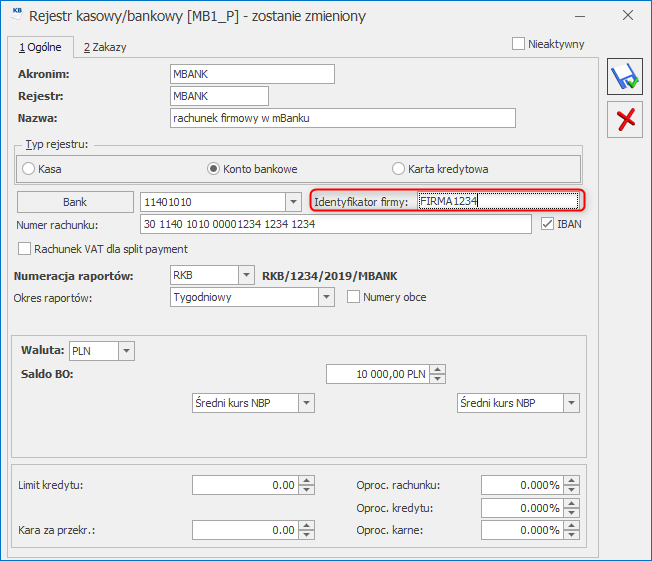The height and width of the screenshot is (561, 652).
Task: Click the red X cancel icon
Action: click(x=625, y=120)
